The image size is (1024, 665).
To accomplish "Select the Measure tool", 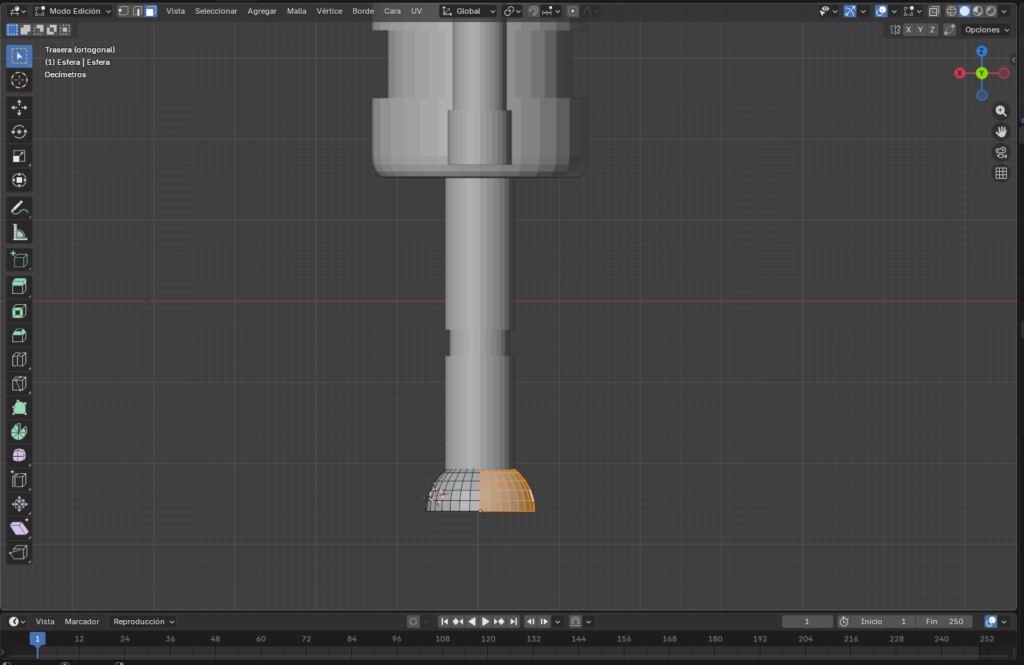I will tap(19, 233).
